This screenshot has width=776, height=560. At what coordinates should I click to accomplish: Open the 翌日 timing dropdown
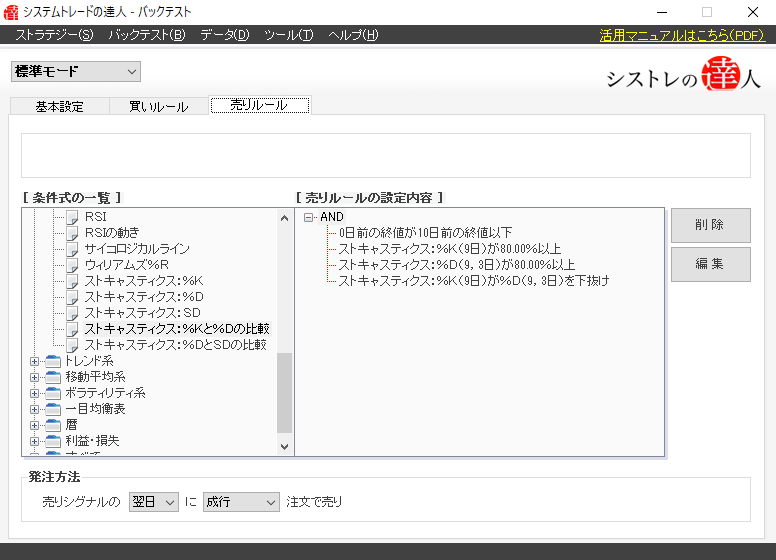point(153,502)
